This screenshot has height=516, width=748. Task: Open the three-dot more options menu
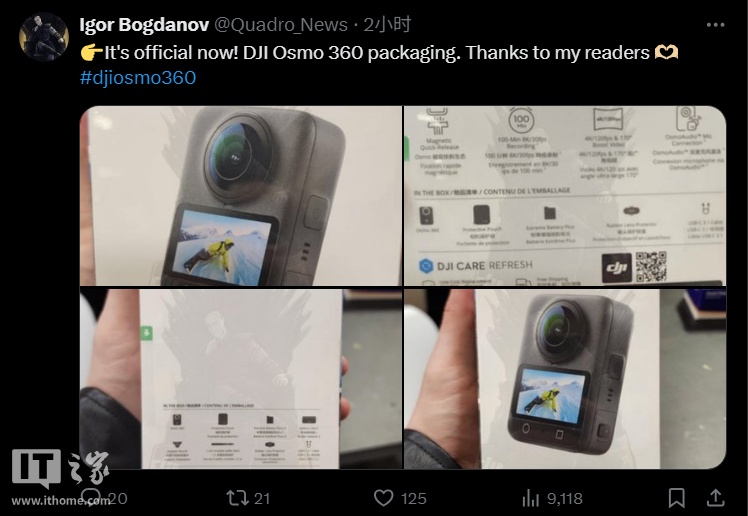pos(715,25)
